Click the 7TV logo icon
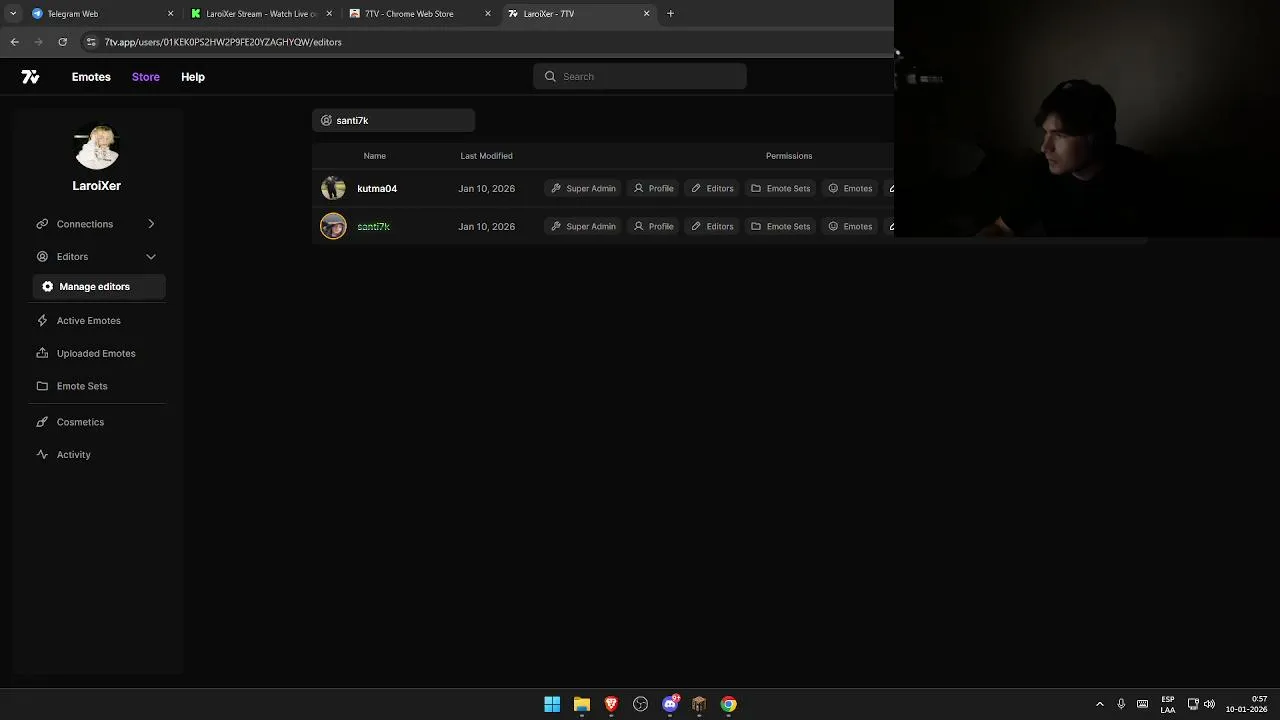 pyautogui.click(x=30, y=77)
